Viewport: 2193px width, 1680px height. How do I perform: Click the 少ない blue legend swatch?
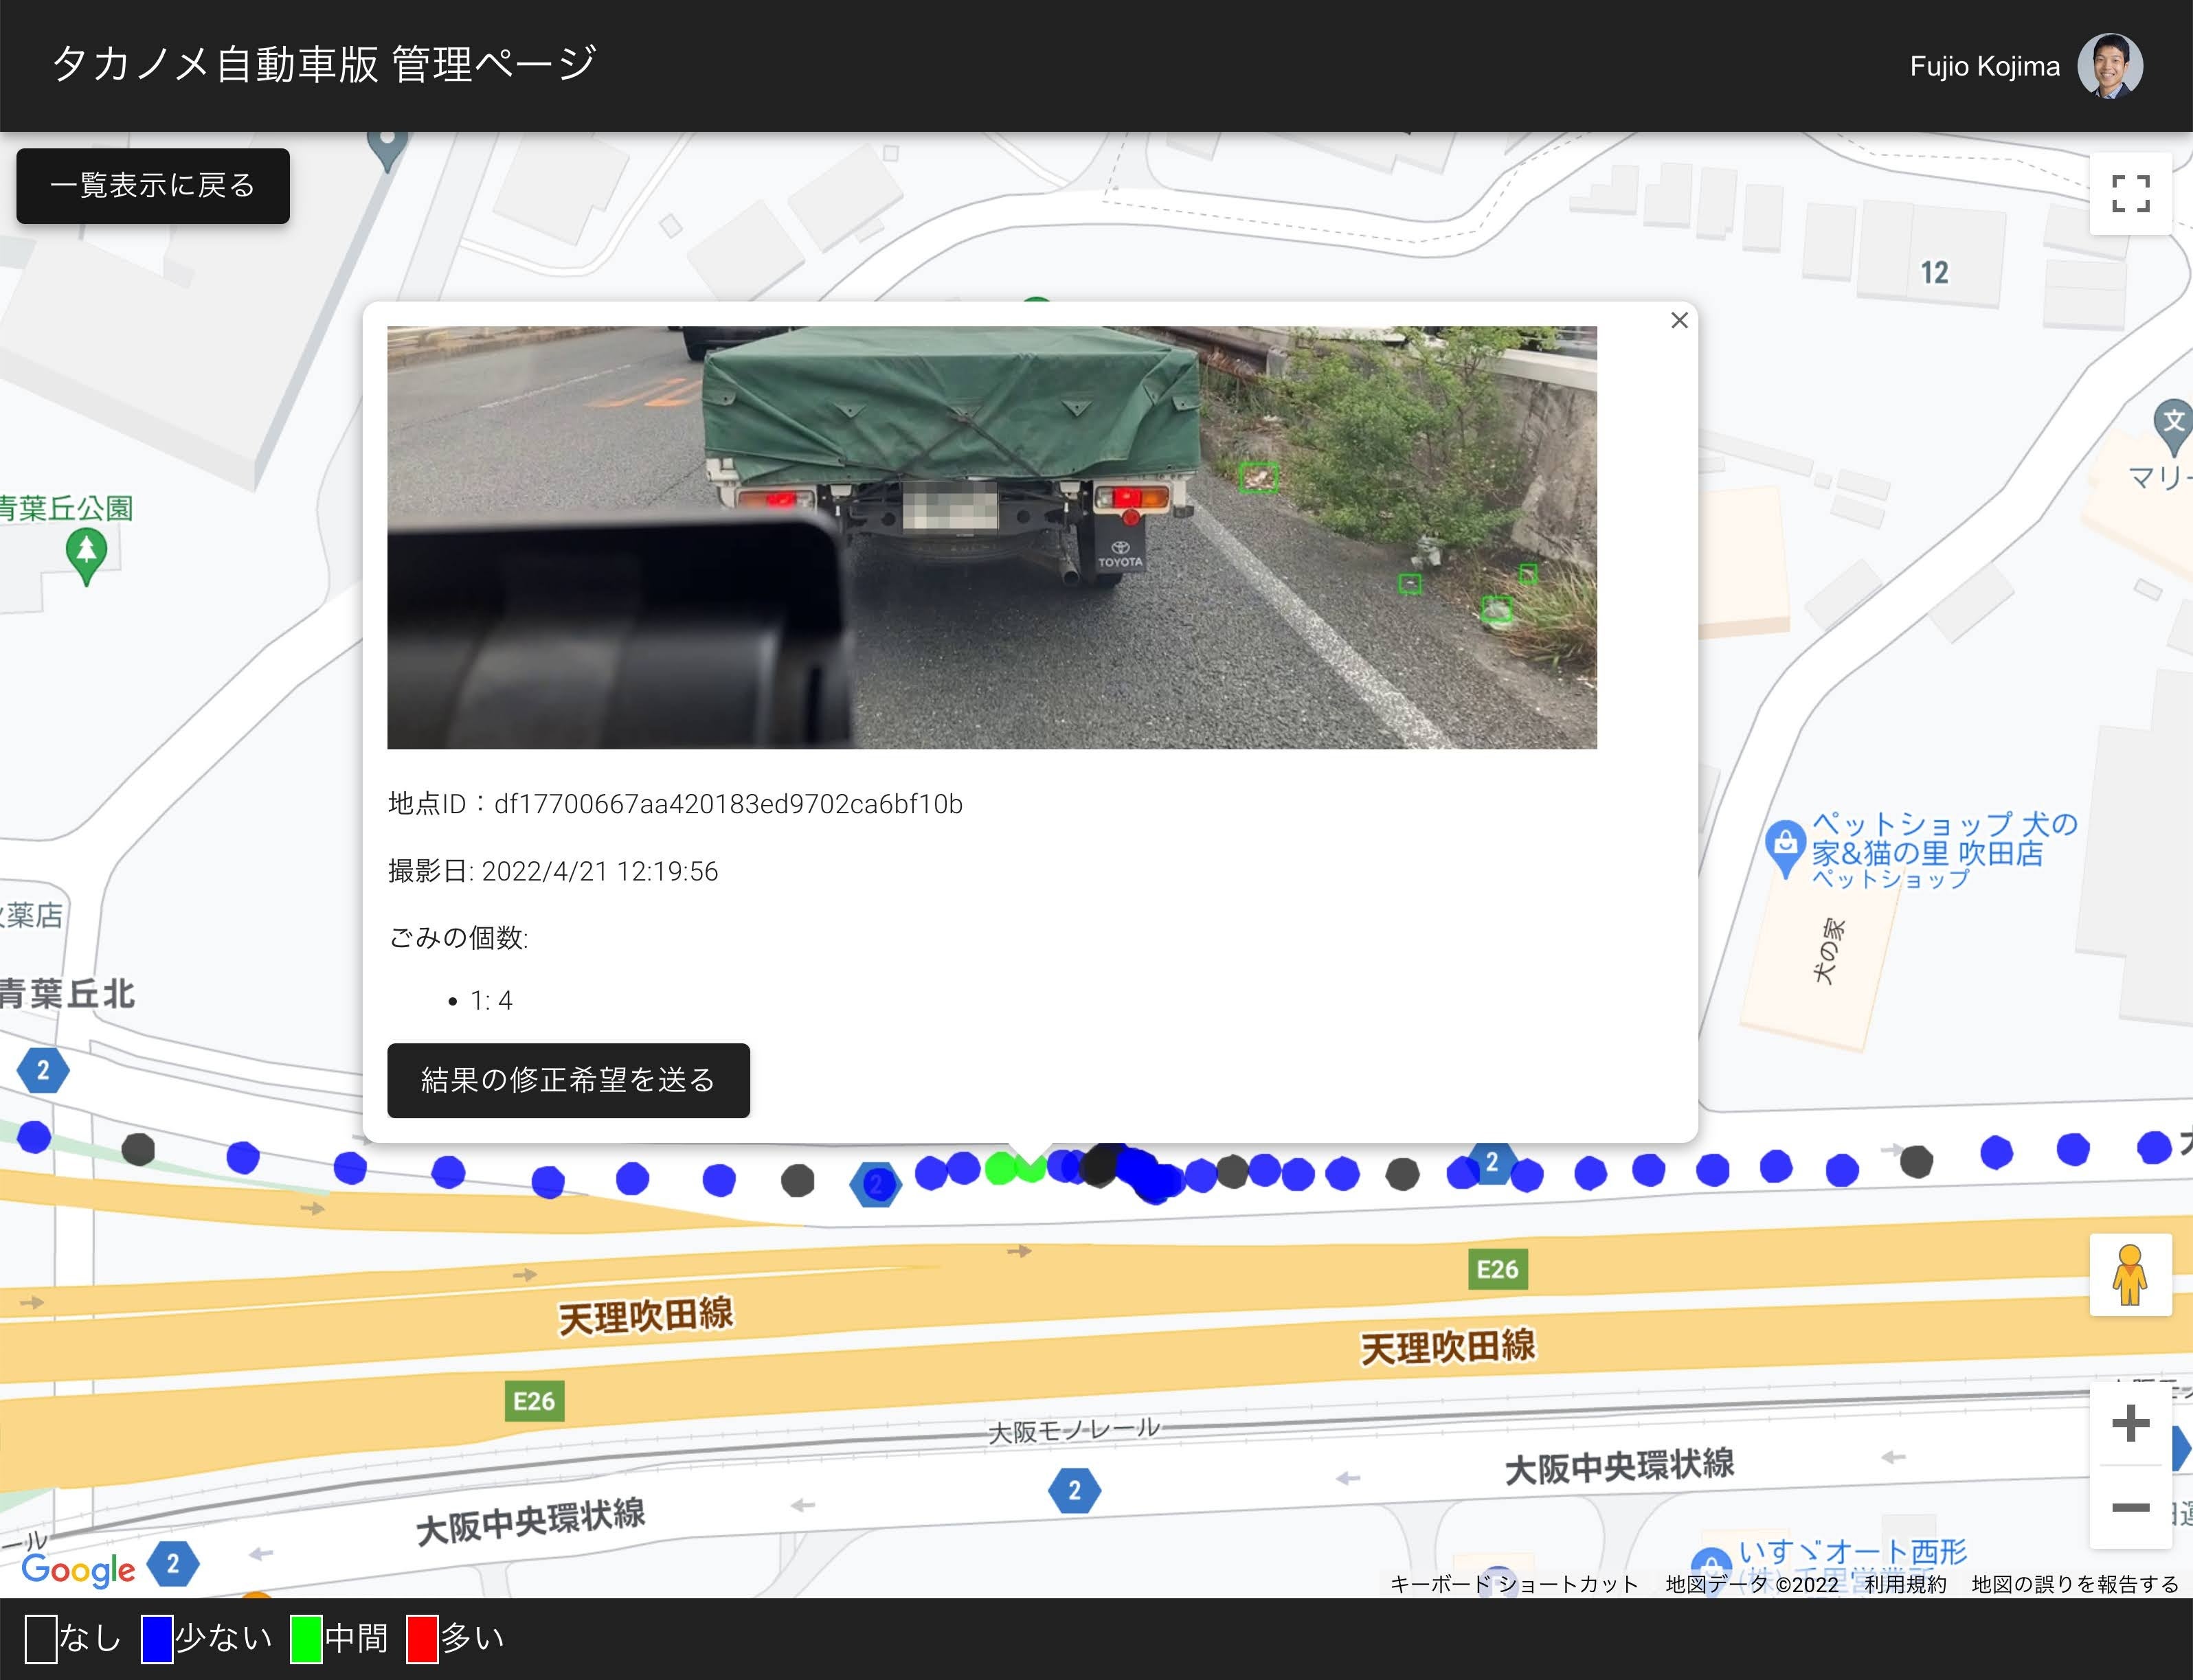157,1639
